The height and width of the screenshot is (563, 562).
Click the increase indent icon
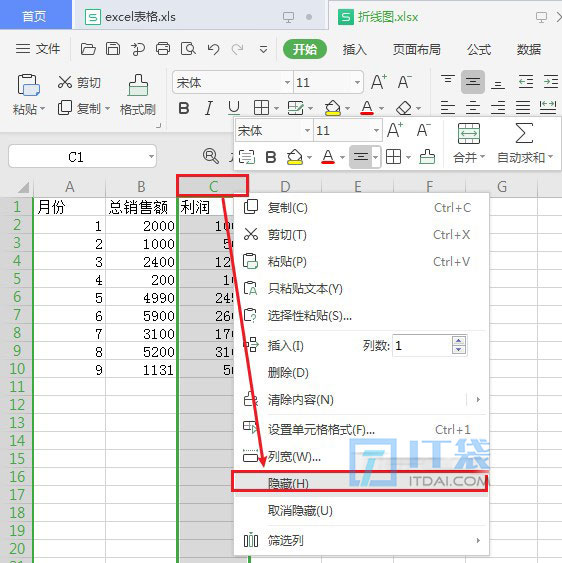tap(551, 82)
